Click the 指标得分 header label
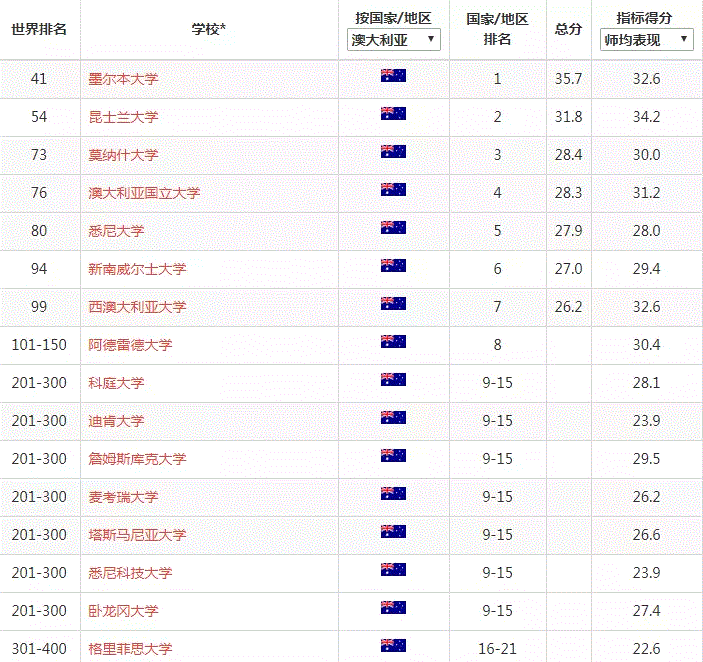Viewport: 703px width, 662px height. coord(644,18)
